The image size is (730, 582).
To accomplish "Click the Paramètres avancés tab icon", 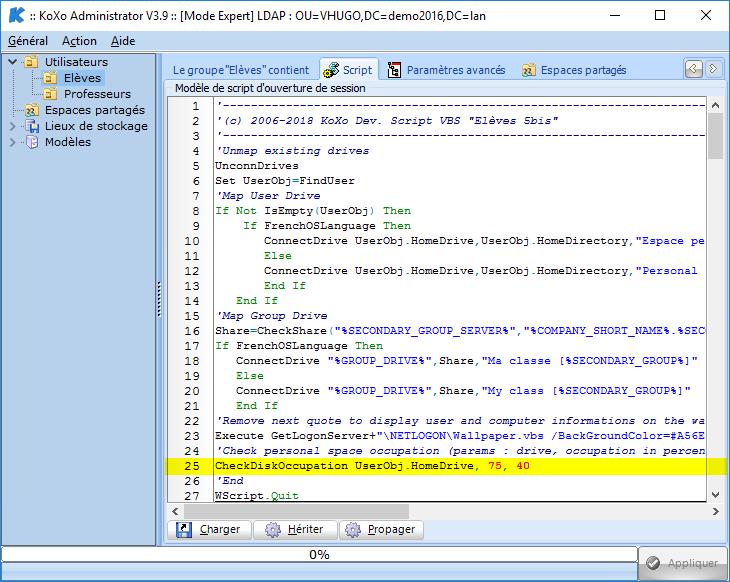I will coord(394,70).
